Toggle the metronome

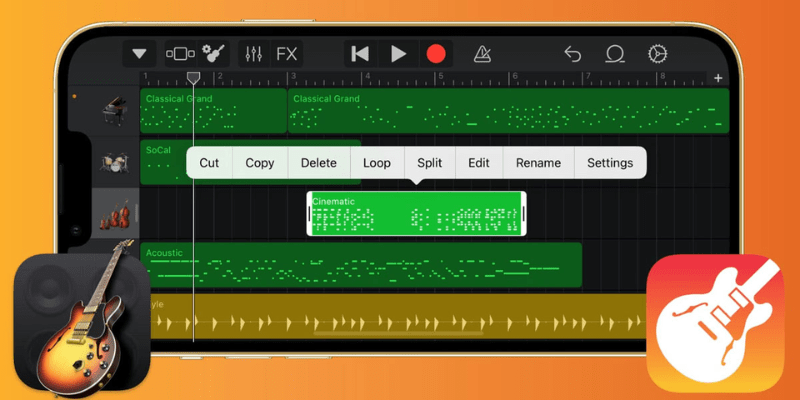click(x=482, y=54)
